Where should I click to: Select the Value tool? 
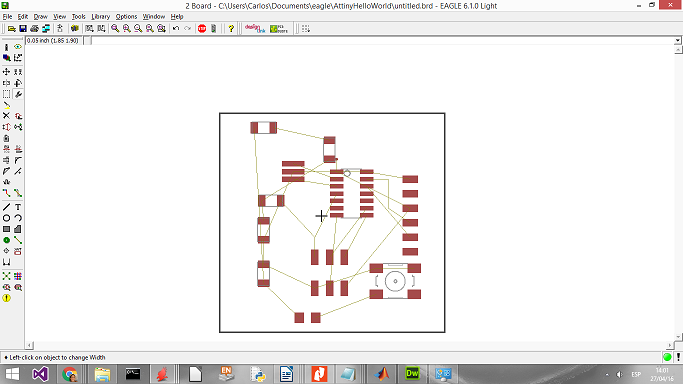tap(18, 149)
